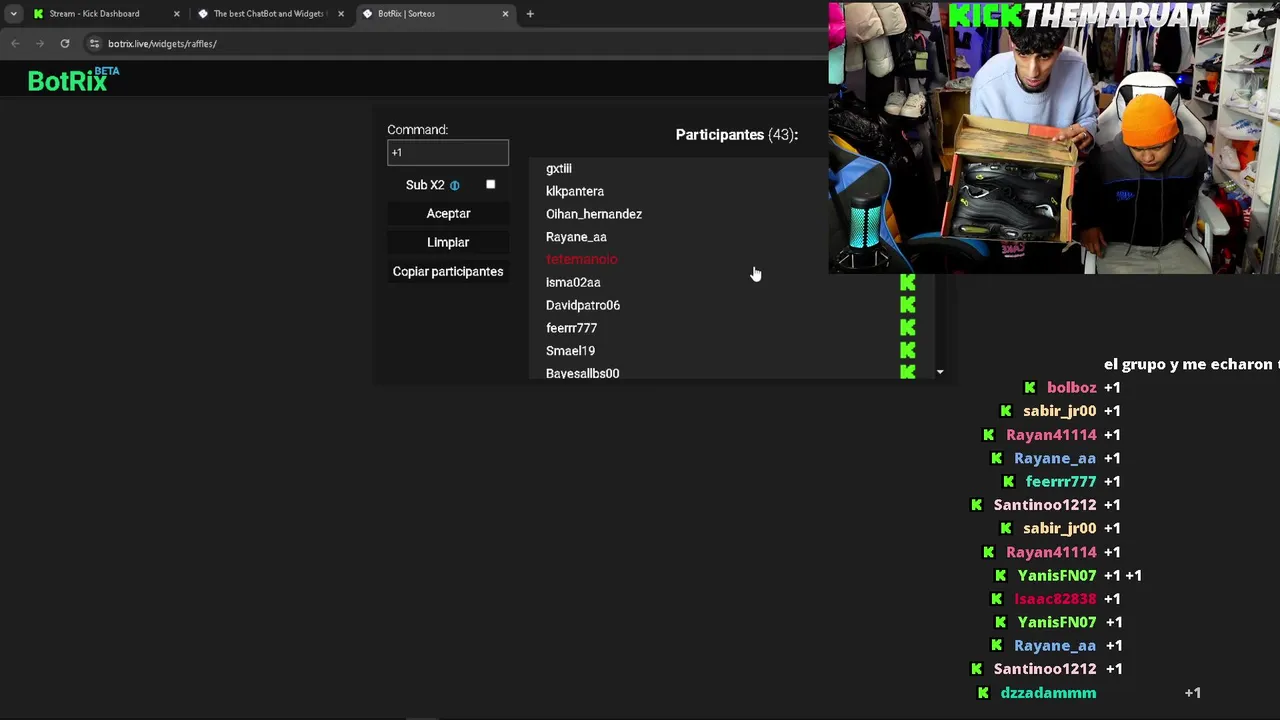The height and width of the screenshot is (720, 1280).
Task: Click Kick badge next to bolboz in chat
Action: (x=1030, y=388)
